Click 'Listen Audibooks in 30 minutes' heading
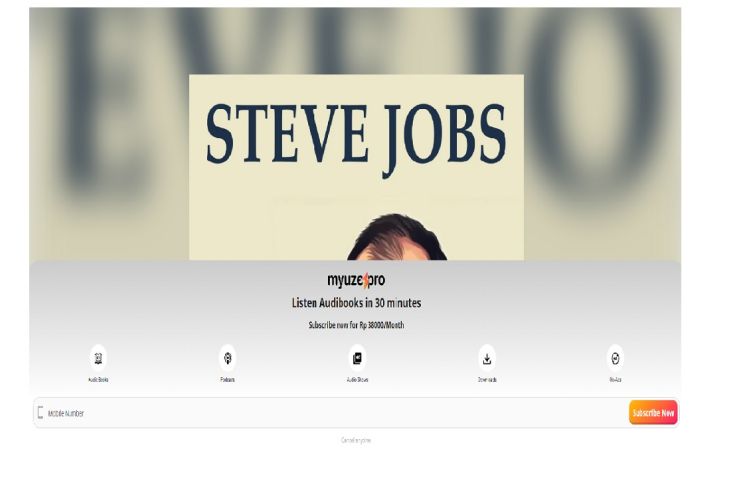 pos(357,303)
